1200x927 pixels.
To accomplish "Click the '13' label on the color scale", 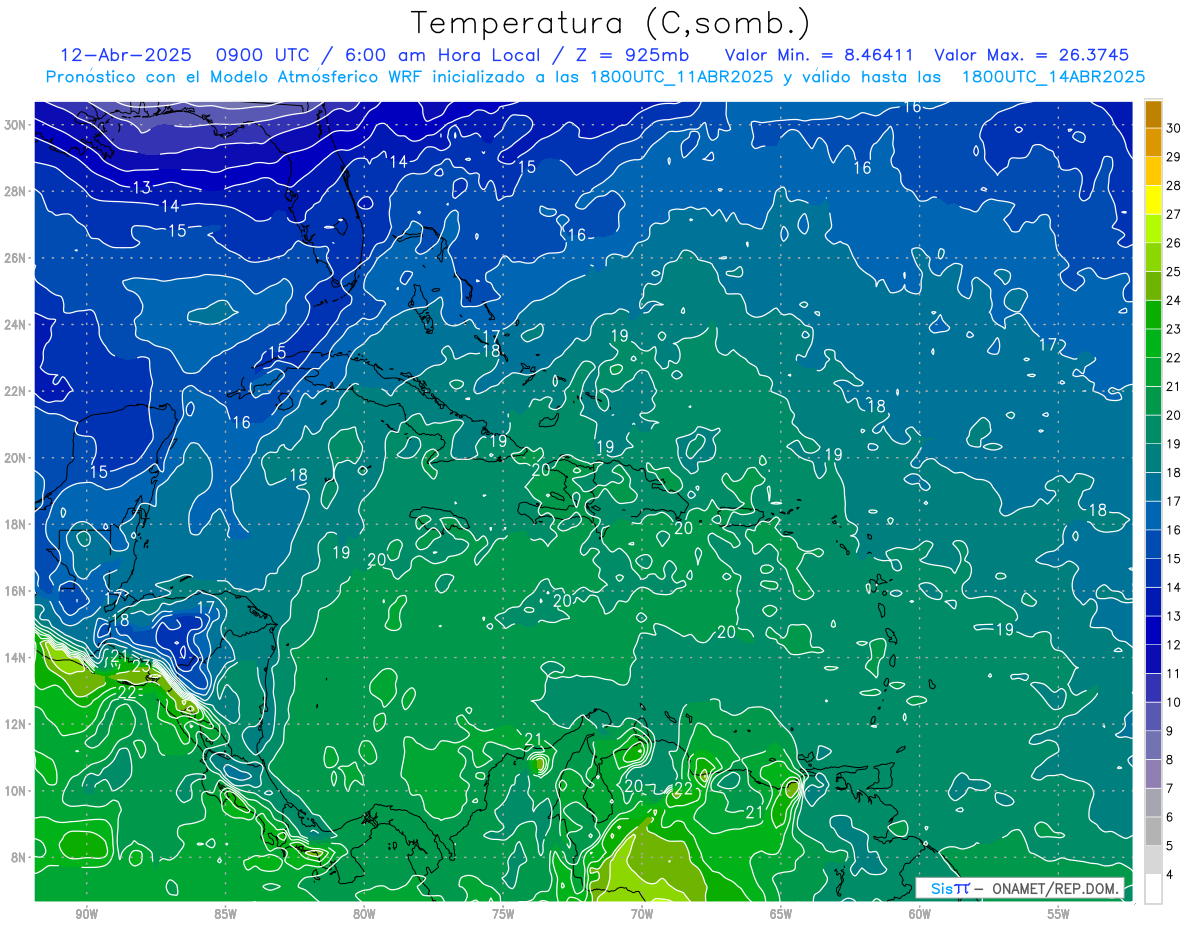I will click(x=1173, y=616).
